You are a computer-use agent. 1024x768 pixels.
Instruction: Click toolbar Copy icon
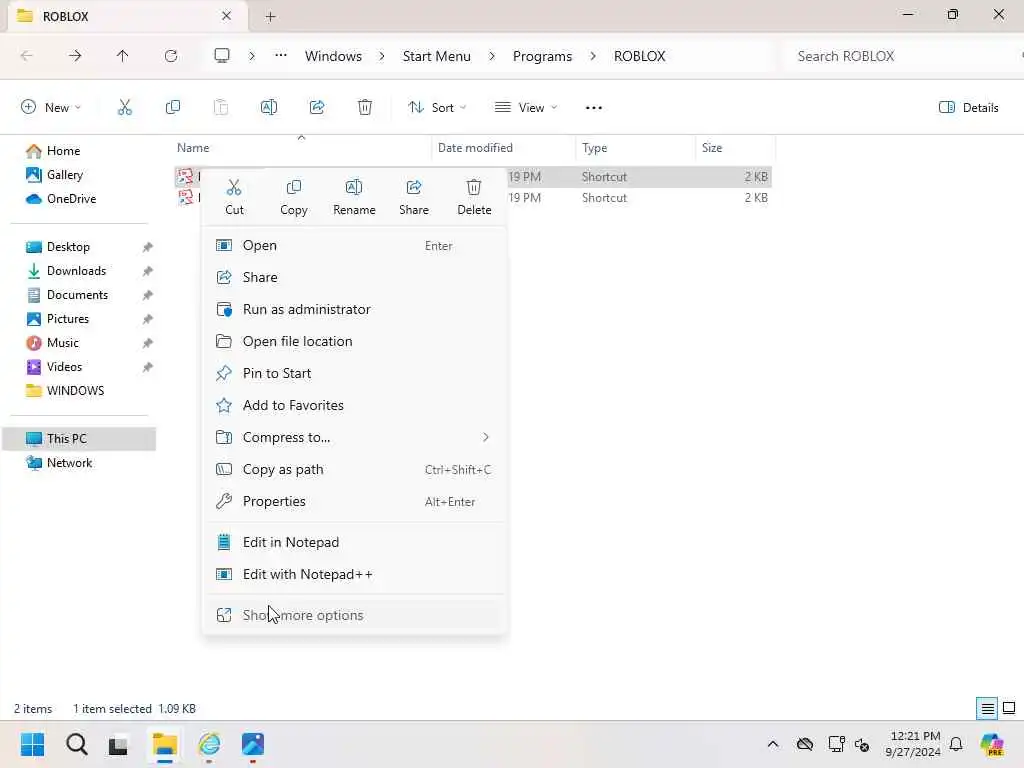pyautogui.click(x=173, y=107)
